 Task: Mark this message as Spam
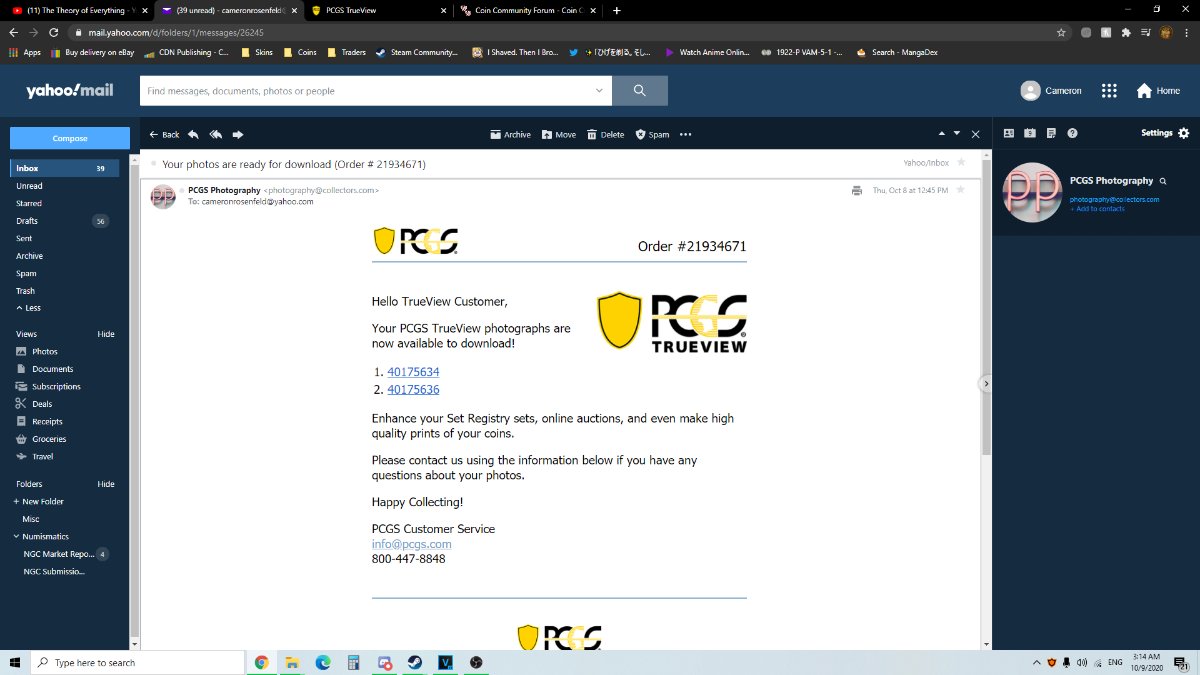point(652,134)
